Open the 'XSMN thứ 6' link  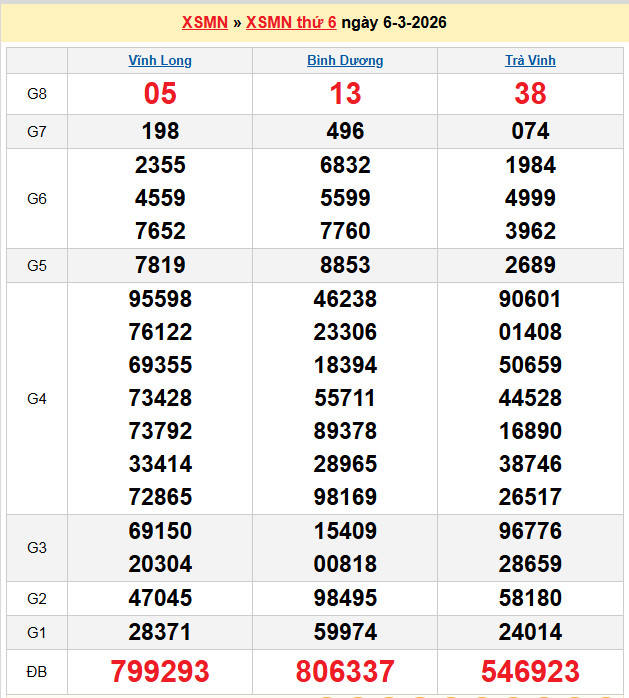click(291, 22)
